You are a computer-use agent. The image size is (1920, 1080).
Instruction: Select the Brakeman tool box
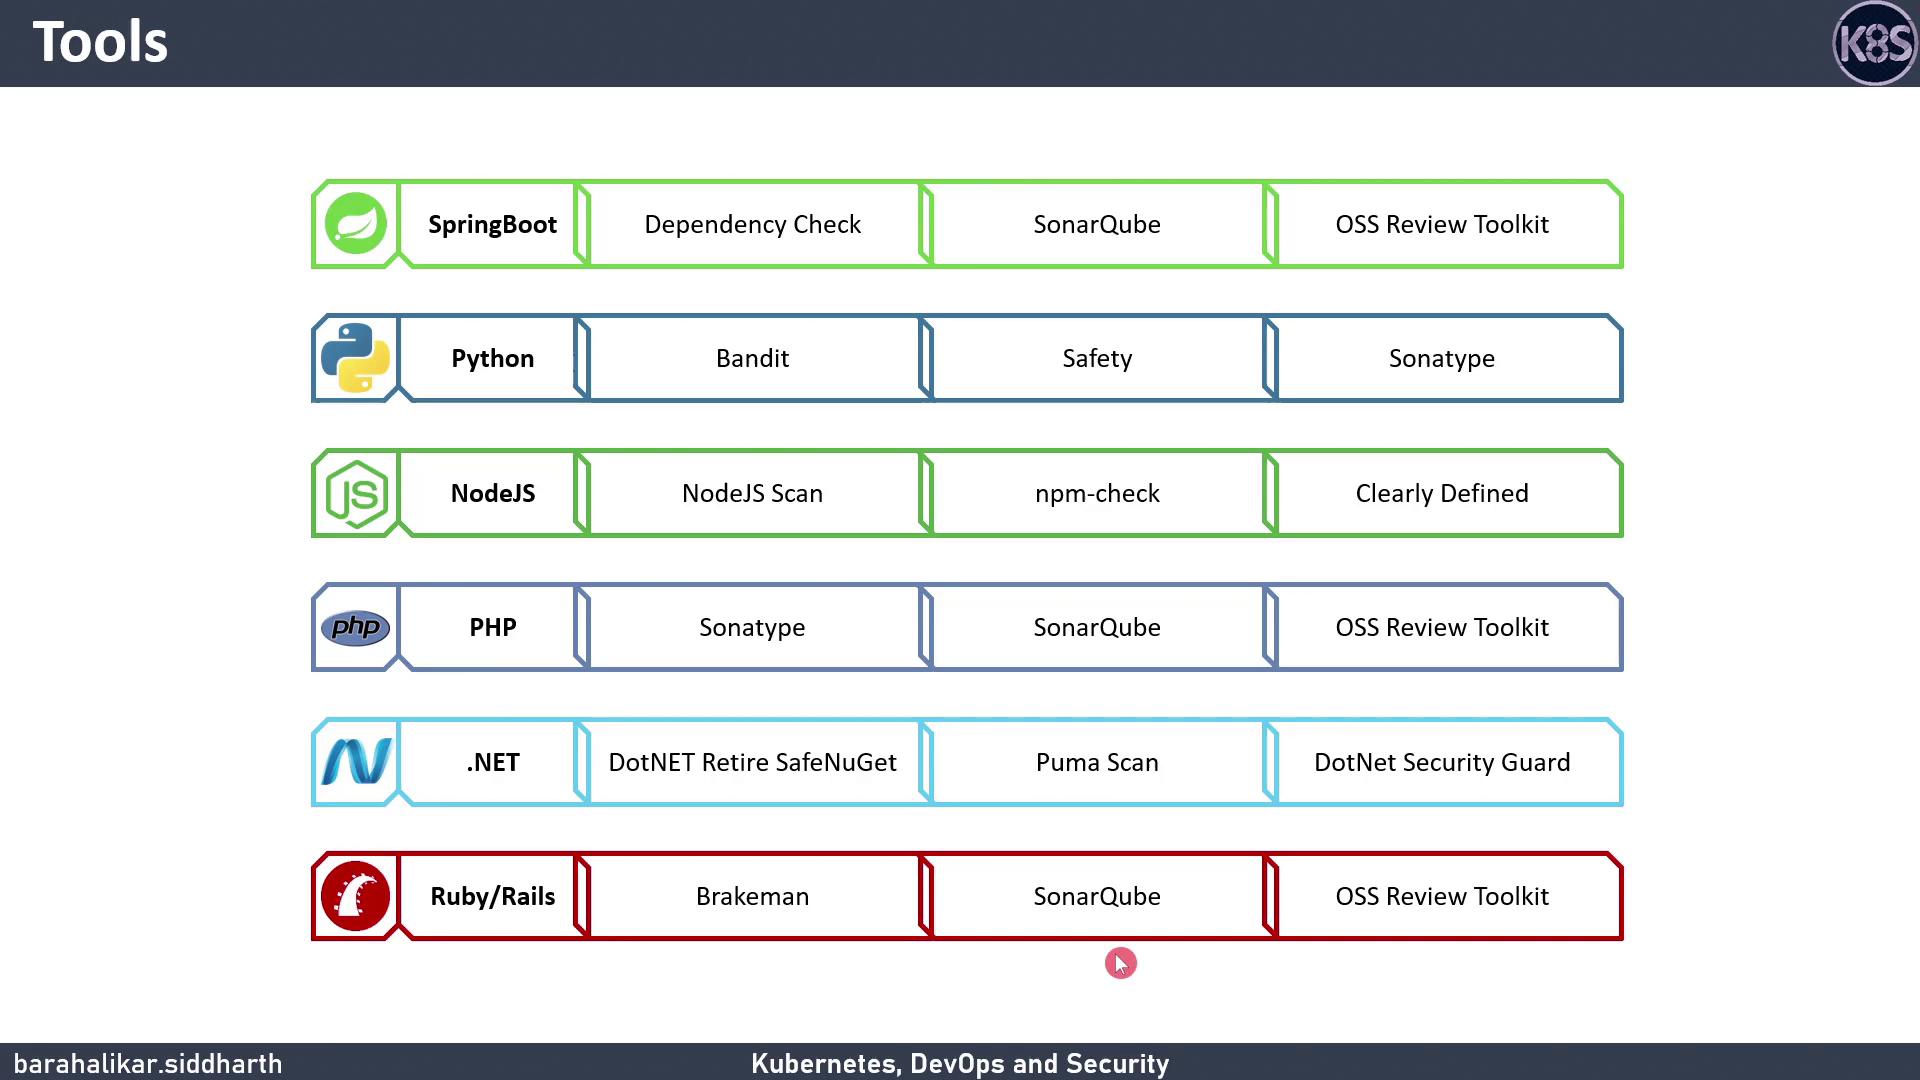coord(752,896)
